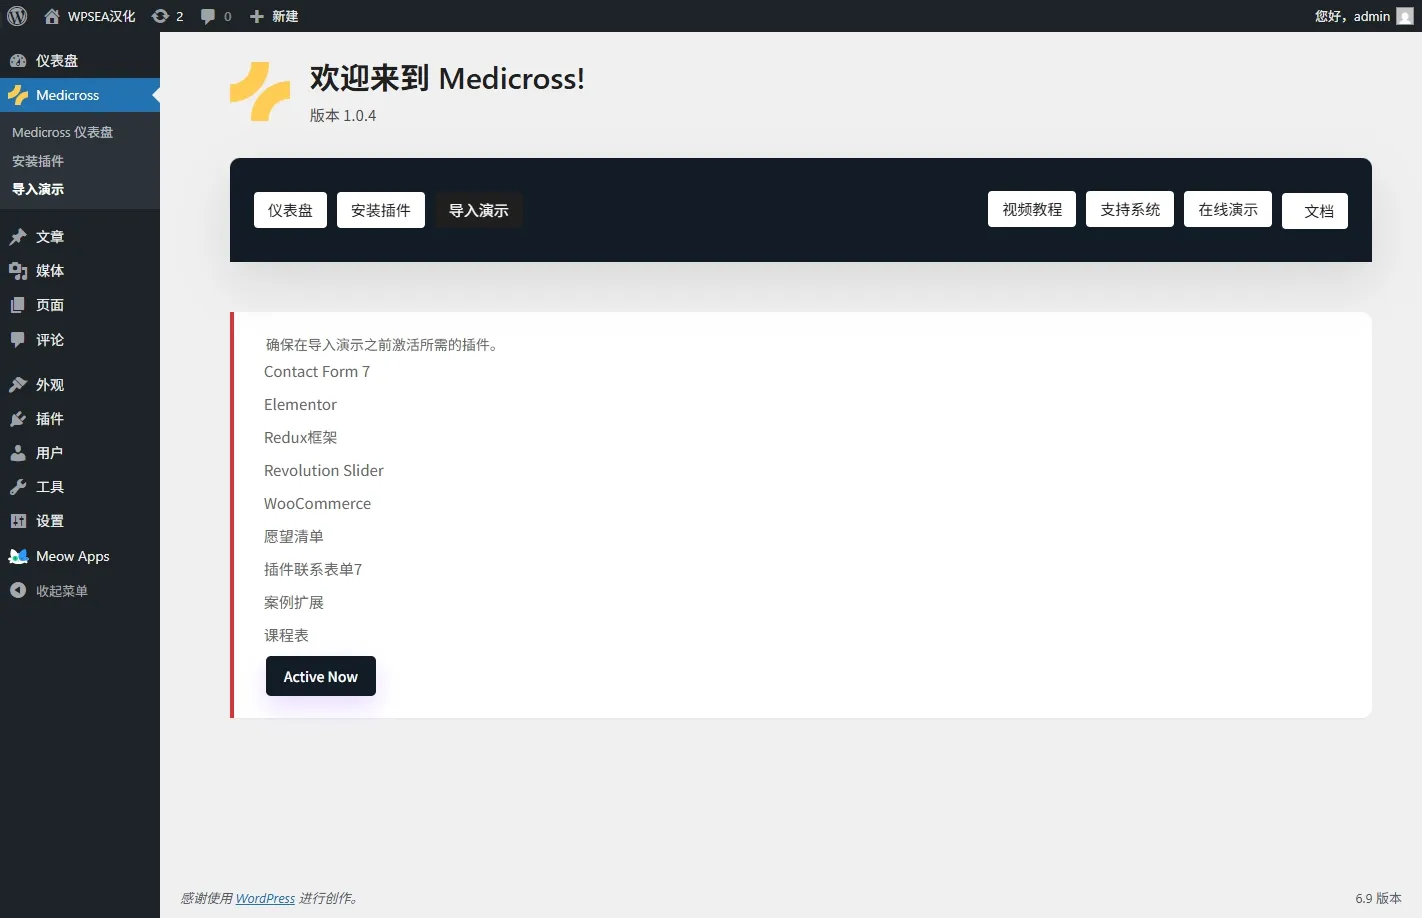Select 安装插件 in the sidebar submenu
The image size is (1422, 918).
click(x=38, y=161)
